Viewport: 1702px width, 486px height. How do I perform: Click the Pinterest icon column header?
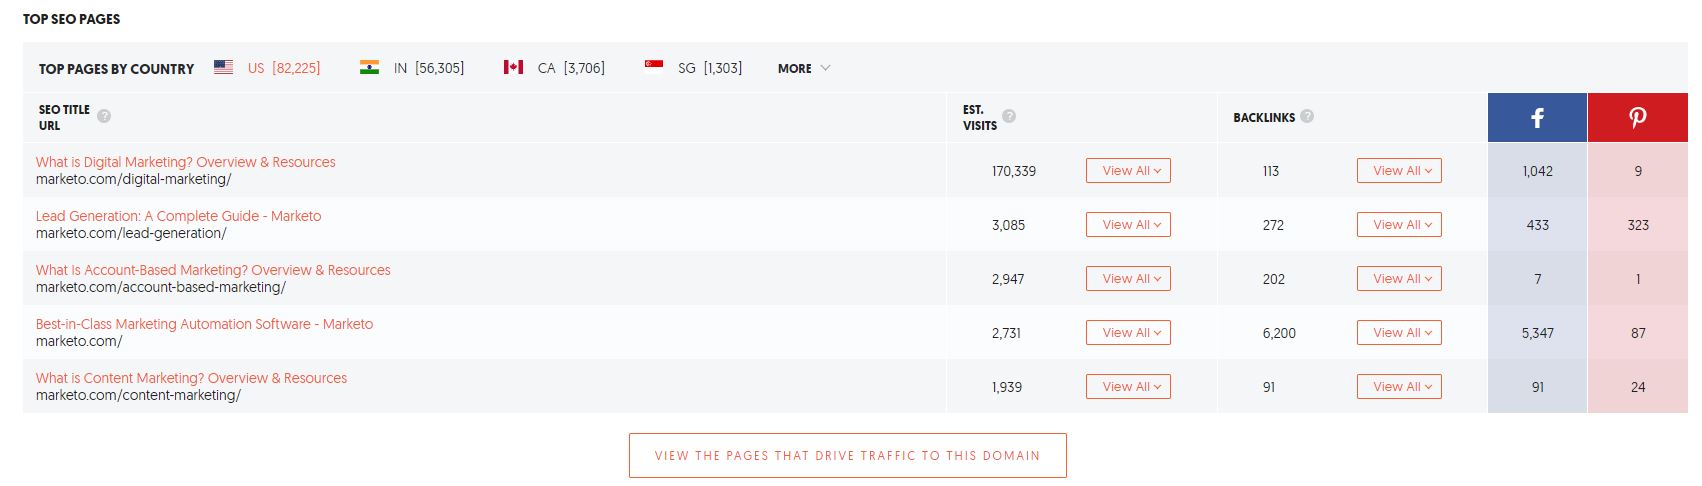pos(1637,117)
